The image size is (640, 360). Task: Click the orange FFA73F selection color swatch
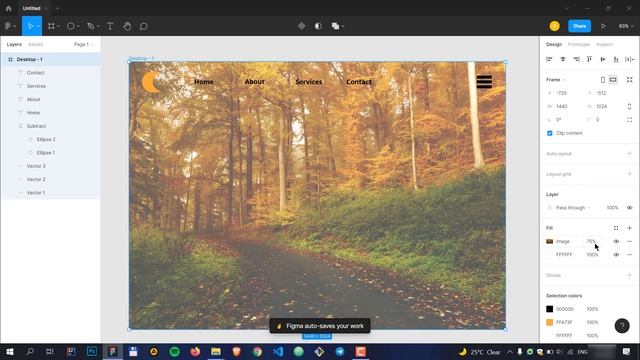(549, 322)
